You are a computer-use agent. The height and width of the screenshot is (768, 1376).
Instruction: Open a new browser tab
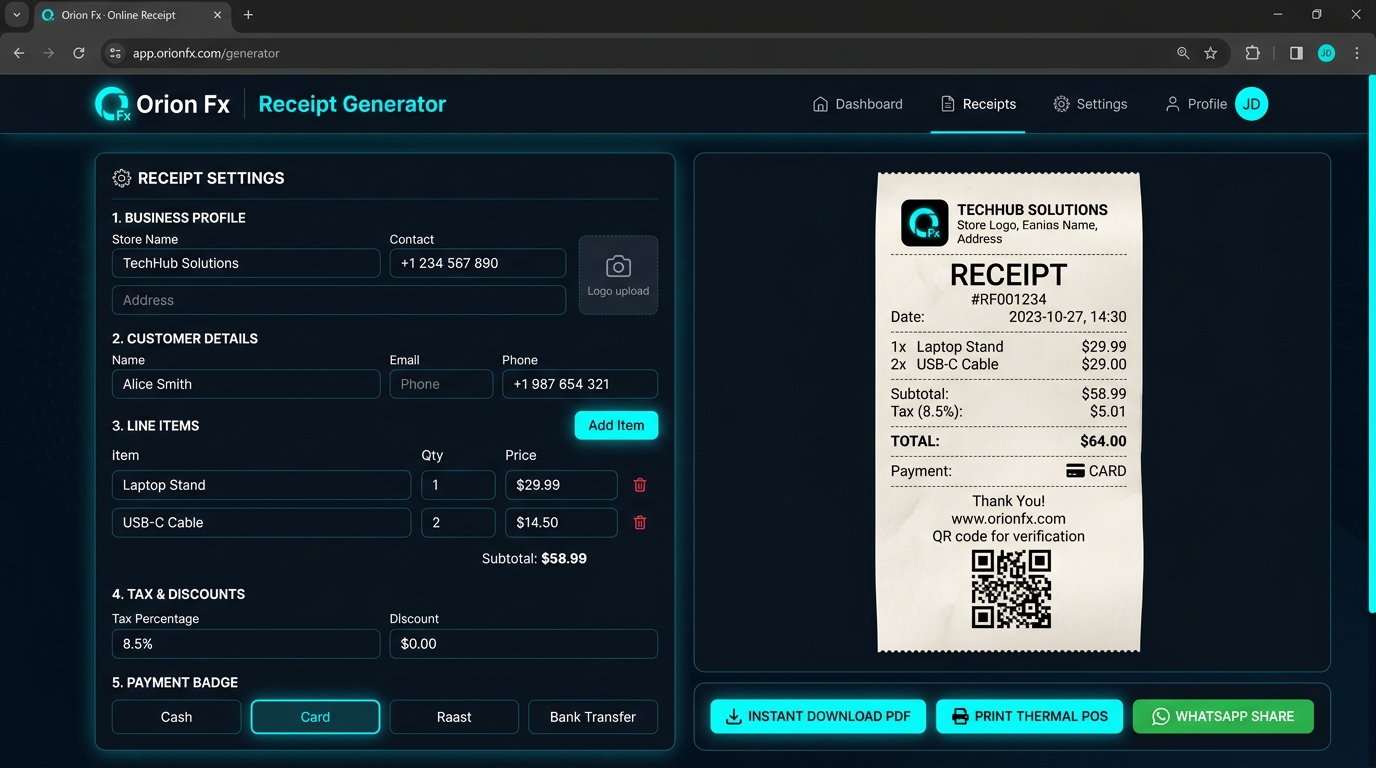coord(248,15)
